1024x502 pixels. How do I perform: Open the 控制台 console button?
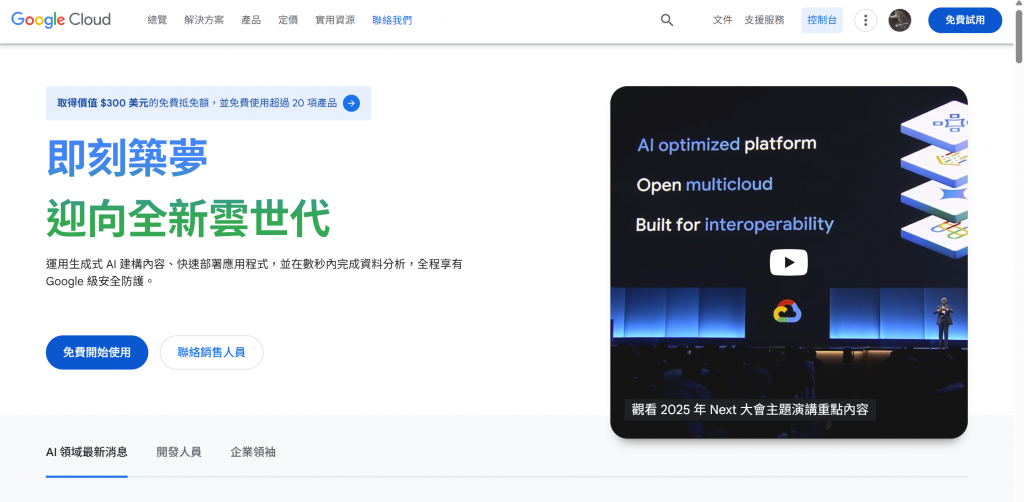822,20
